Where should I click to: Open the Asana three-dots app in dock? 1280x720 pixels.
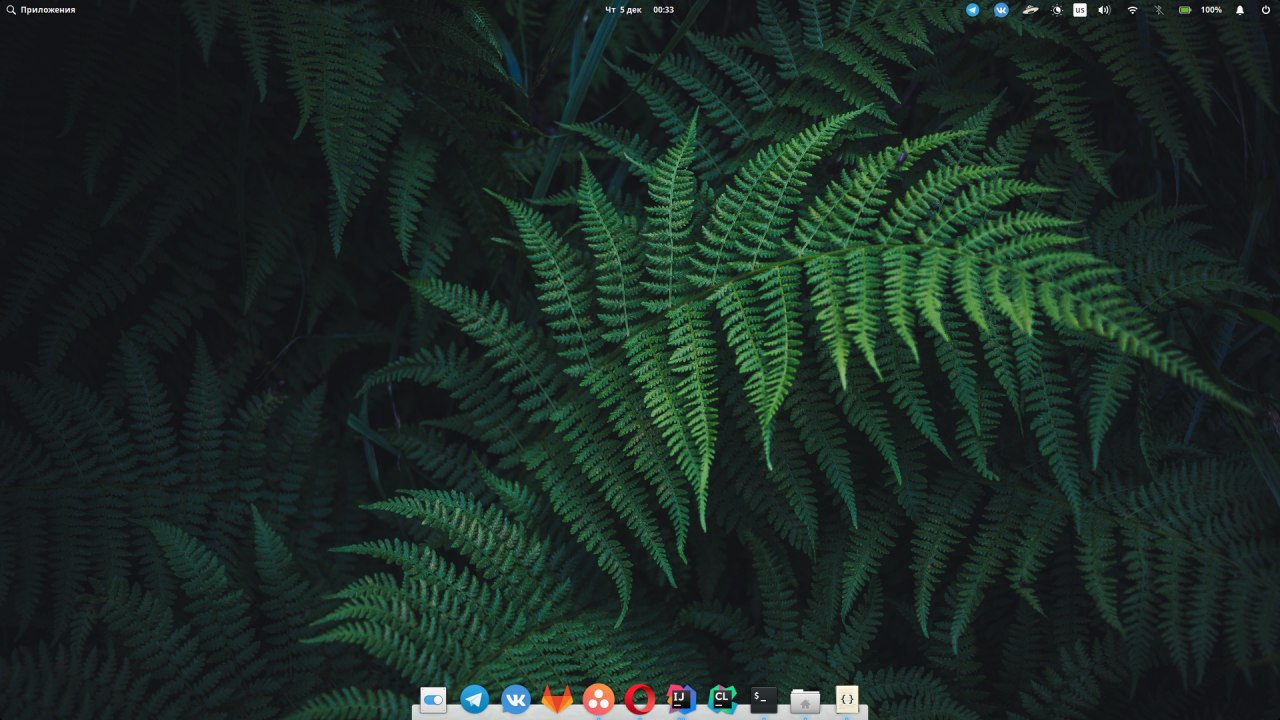[x=598, y=699]
